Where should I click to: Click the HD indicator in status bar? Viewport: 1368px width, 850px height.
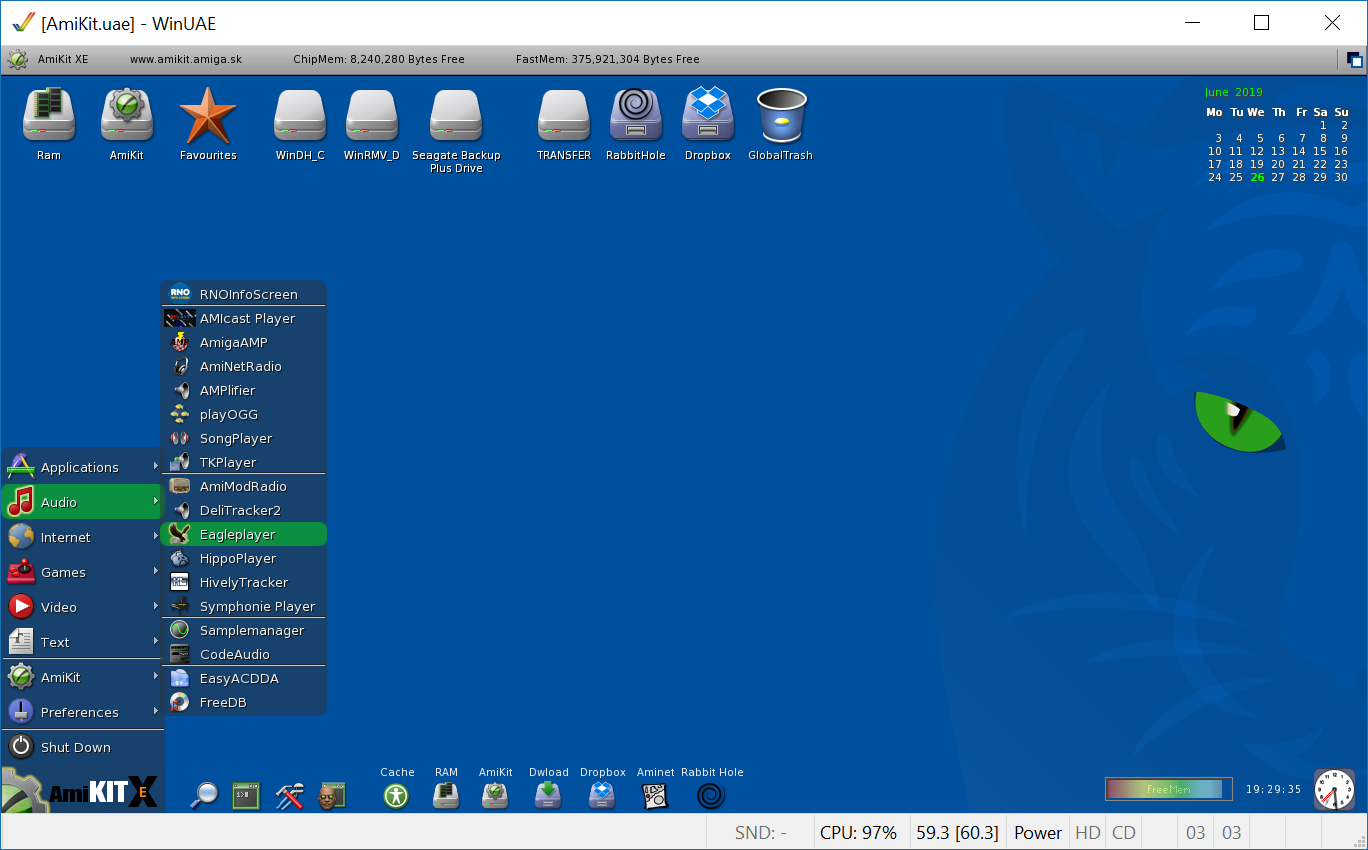pyautogui.click(x=1088, y=833)
